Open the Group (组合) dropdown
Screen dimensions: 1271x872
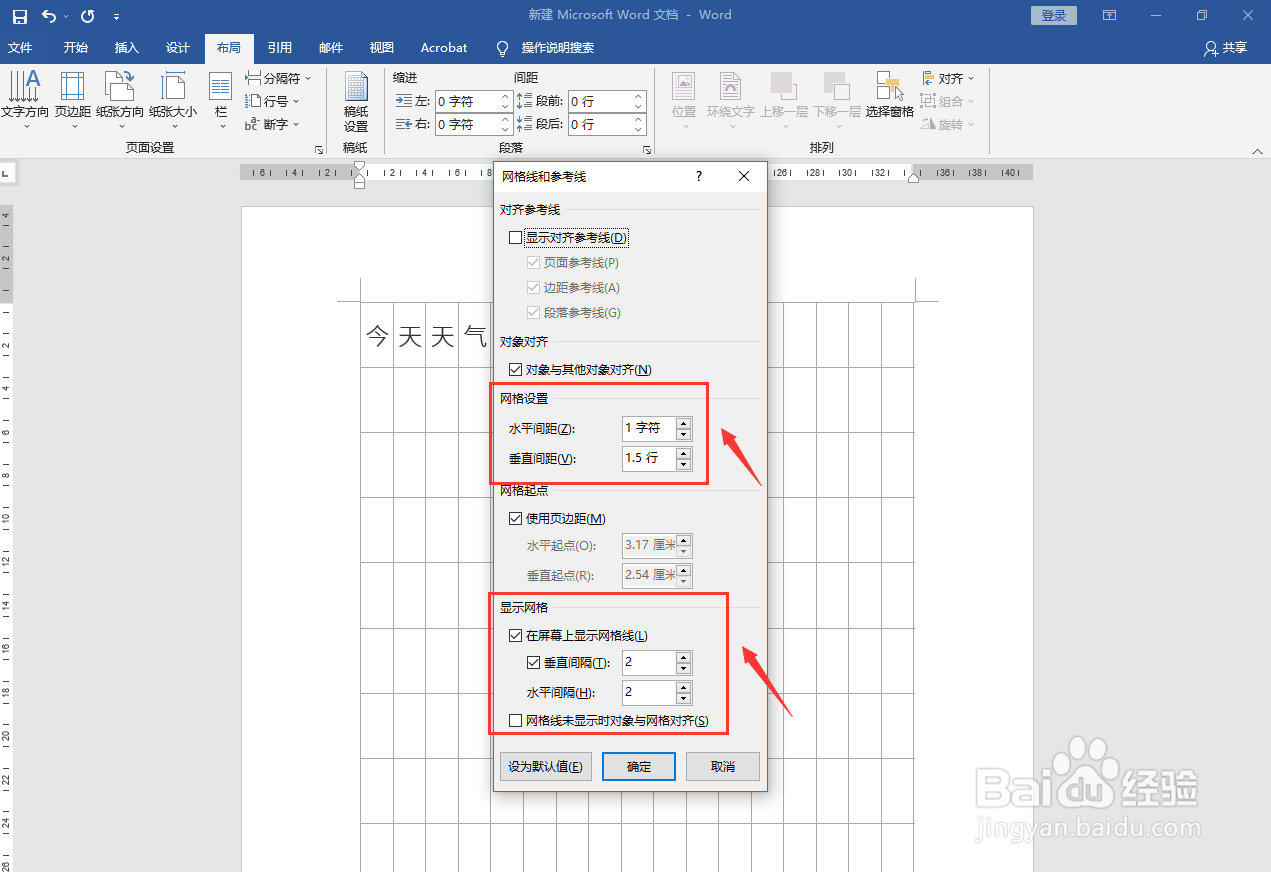tap(948, 101)
